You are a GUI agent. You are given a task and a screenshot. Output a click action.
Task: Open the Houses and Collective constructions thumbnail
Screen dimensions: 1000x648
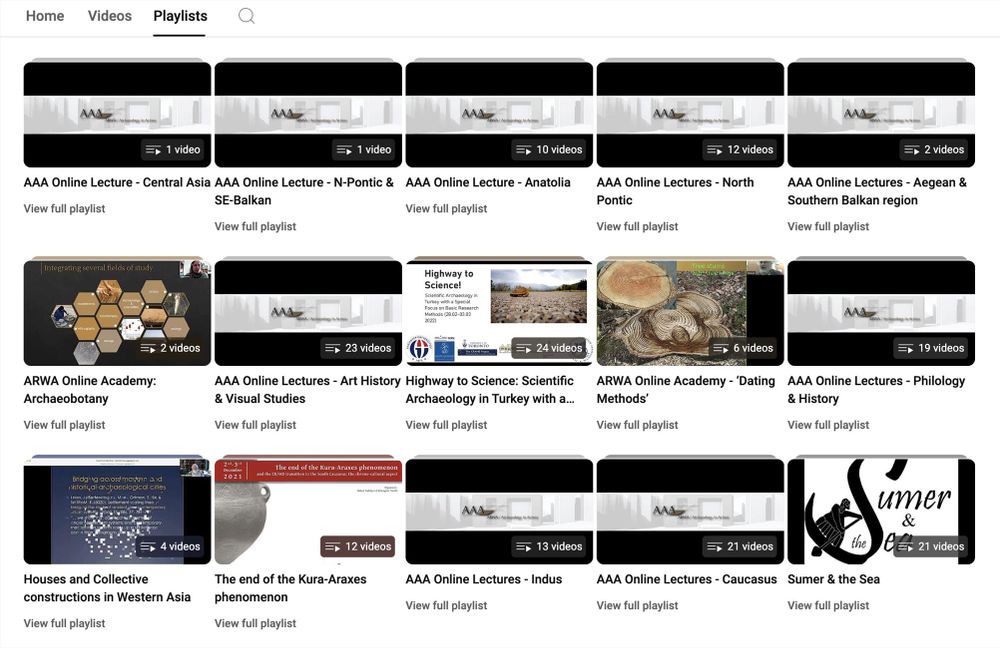pyautogui.click(x=117, y=511)
